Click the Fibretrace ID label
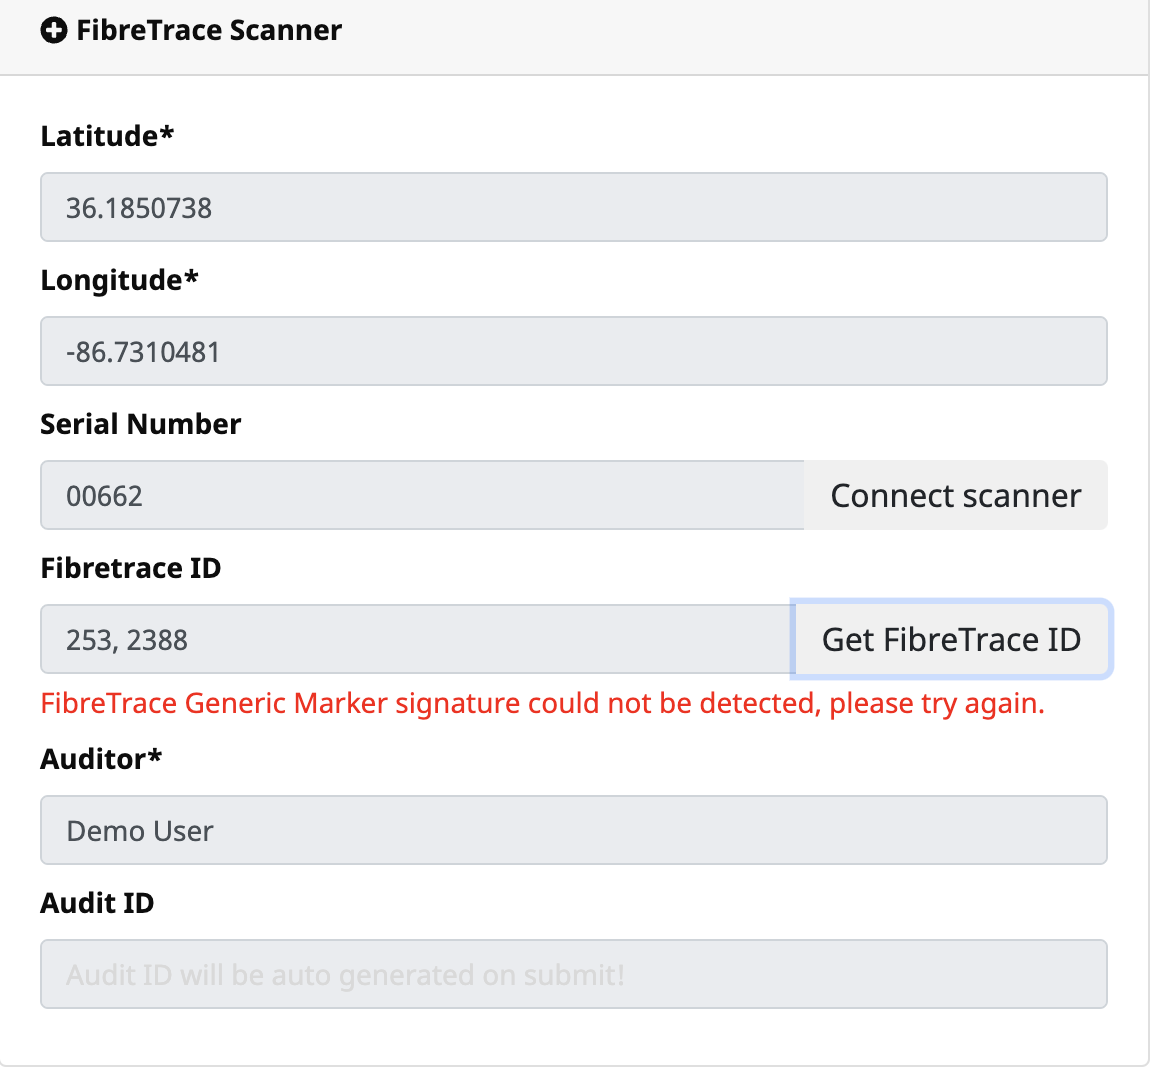 [130, 568]
